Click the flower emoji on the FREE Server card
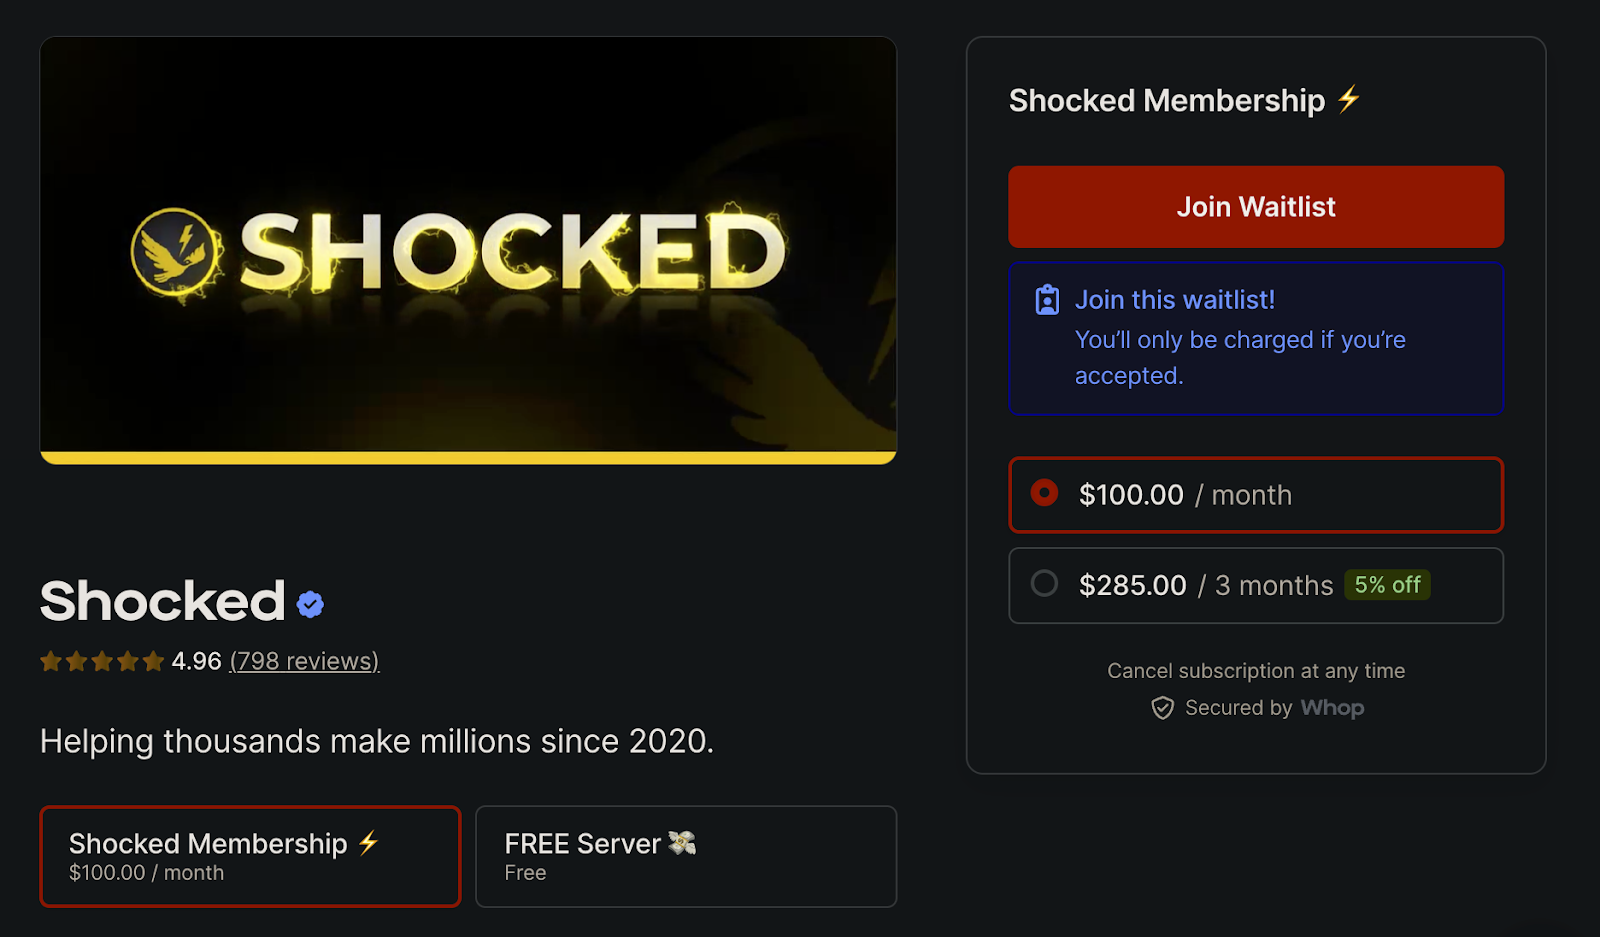 coord(689,842)
